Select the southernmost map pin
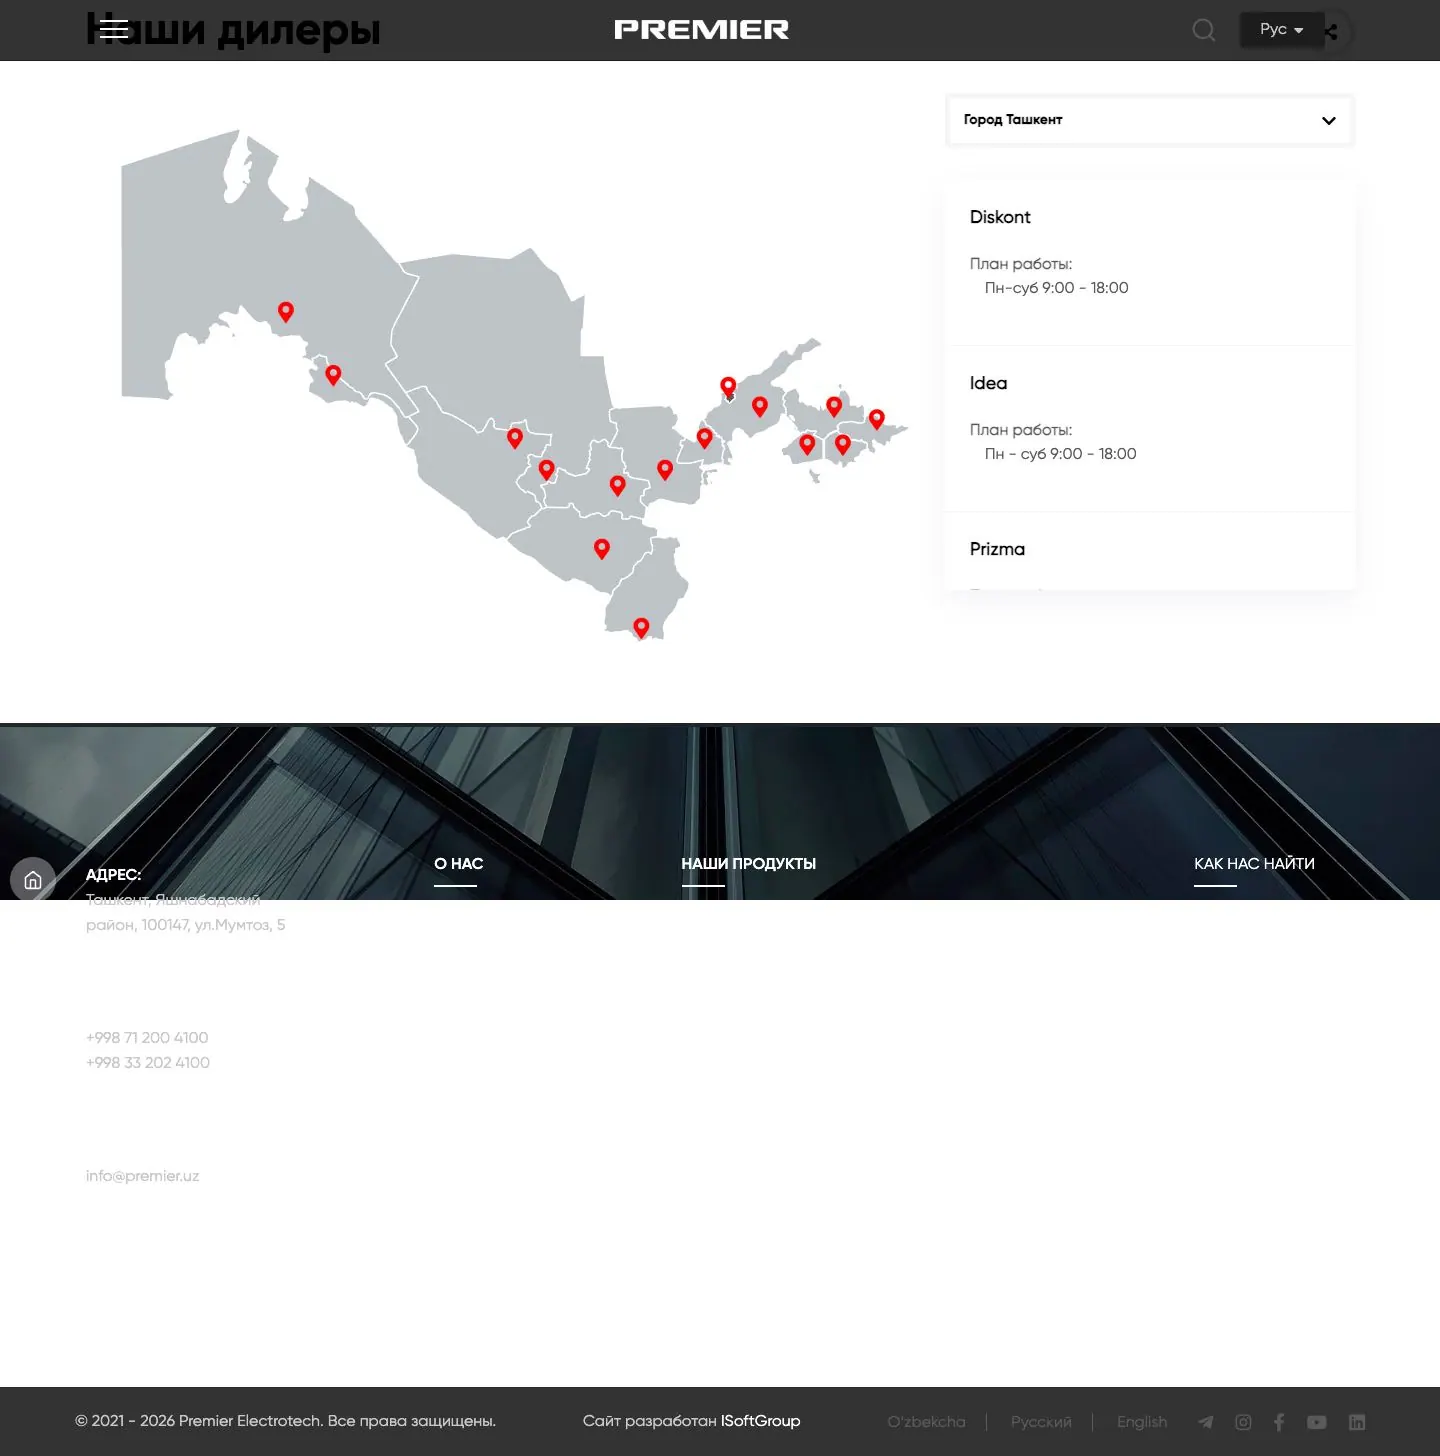 coord(642,627)
